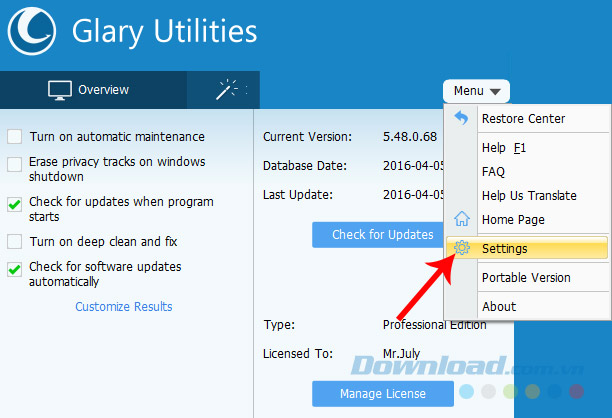Select FAQ in the menu
This screenshot has height=418, width=612.
(493, 172)
